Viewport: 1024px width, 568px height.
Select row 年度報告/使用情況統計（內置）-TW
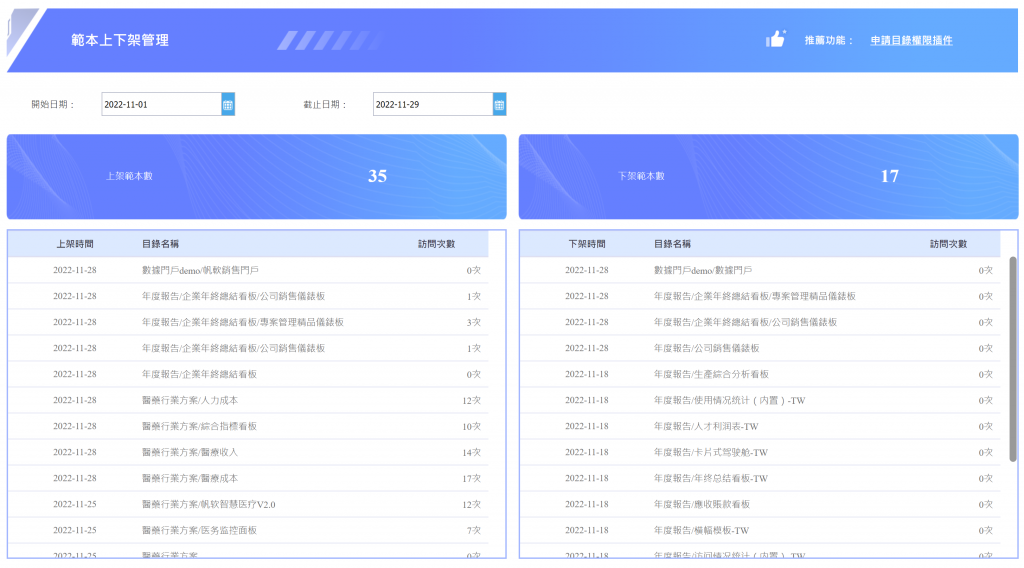click(760, 400)
